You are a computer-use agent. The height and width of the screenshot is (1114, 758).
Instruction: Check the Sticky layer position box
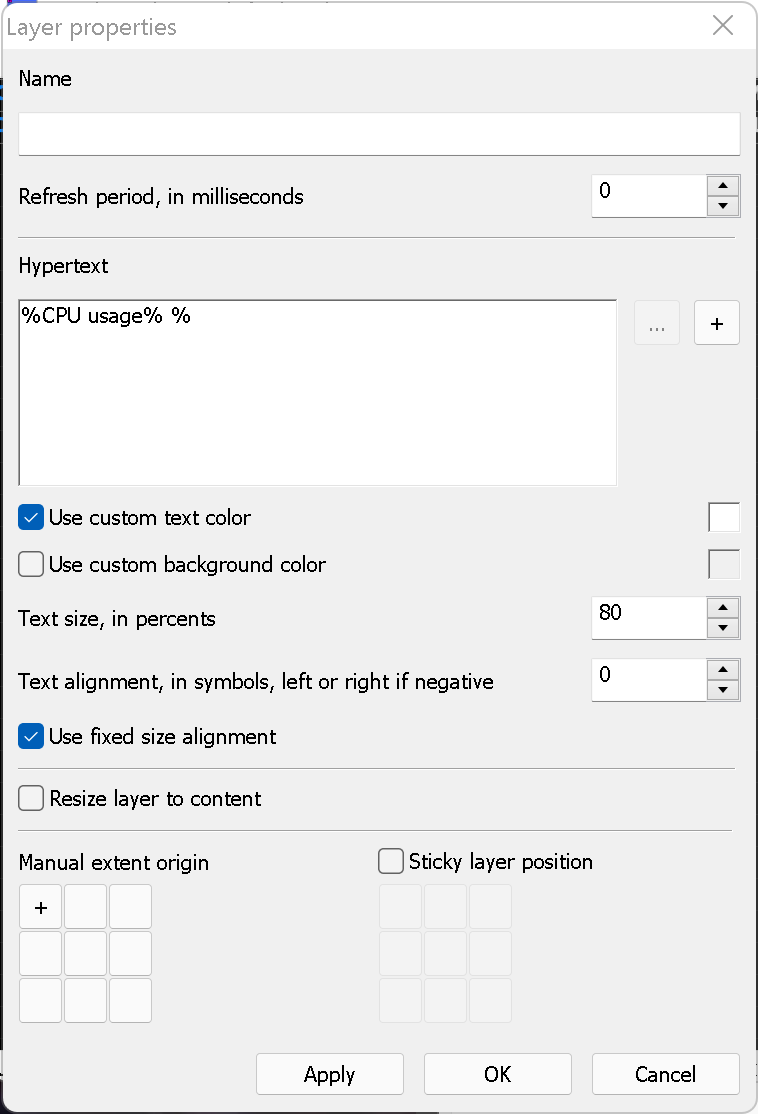click(391, 861)
